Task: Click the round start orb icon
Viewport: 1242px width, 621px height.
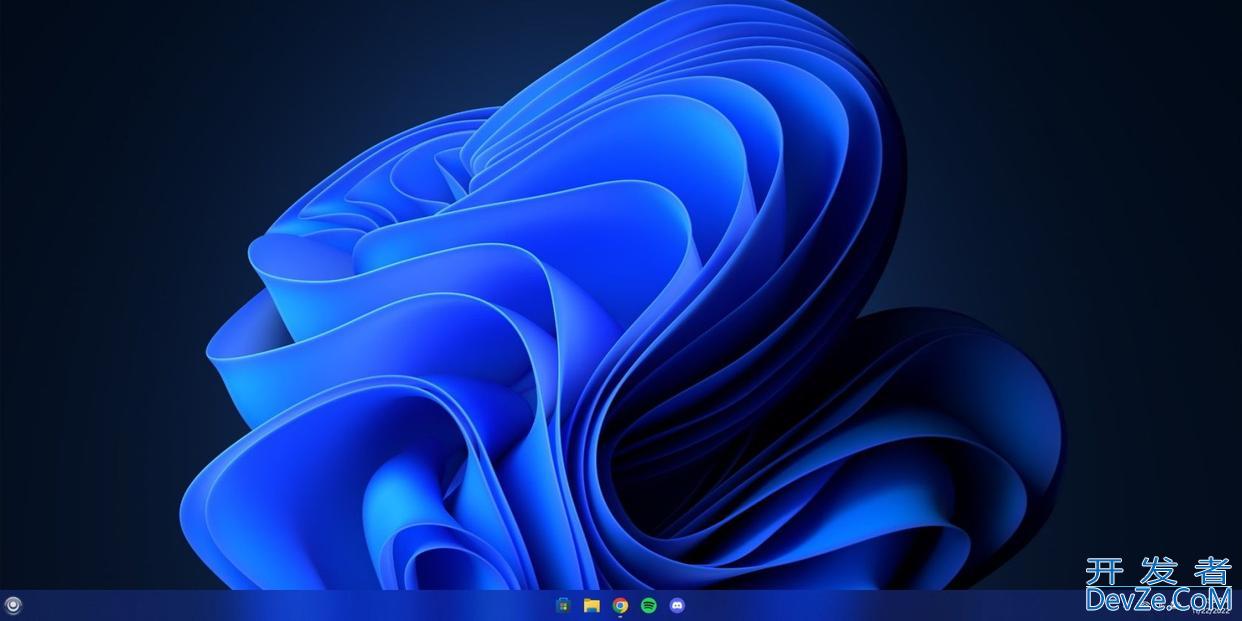Action: tap(13, 605)
